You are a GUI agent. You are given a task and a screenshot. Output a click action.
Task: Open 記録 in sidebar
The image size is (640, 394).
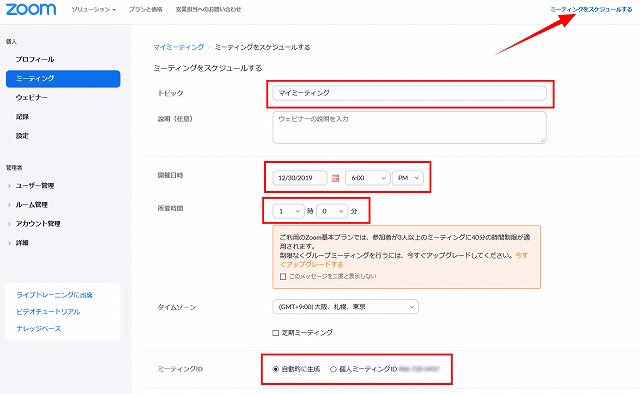coord(22,117)
